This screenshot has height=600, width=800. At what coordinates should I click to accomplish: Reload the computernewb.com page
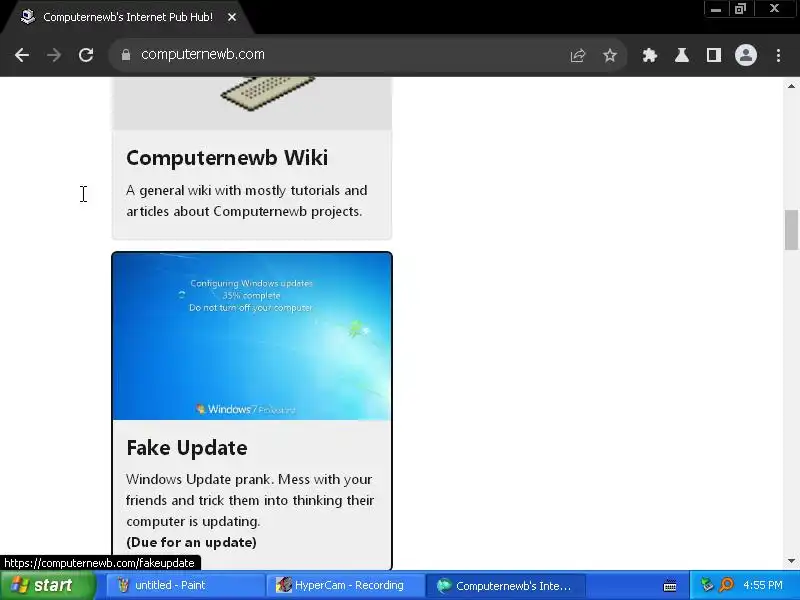pyautogui.click(x=86, y=55)
